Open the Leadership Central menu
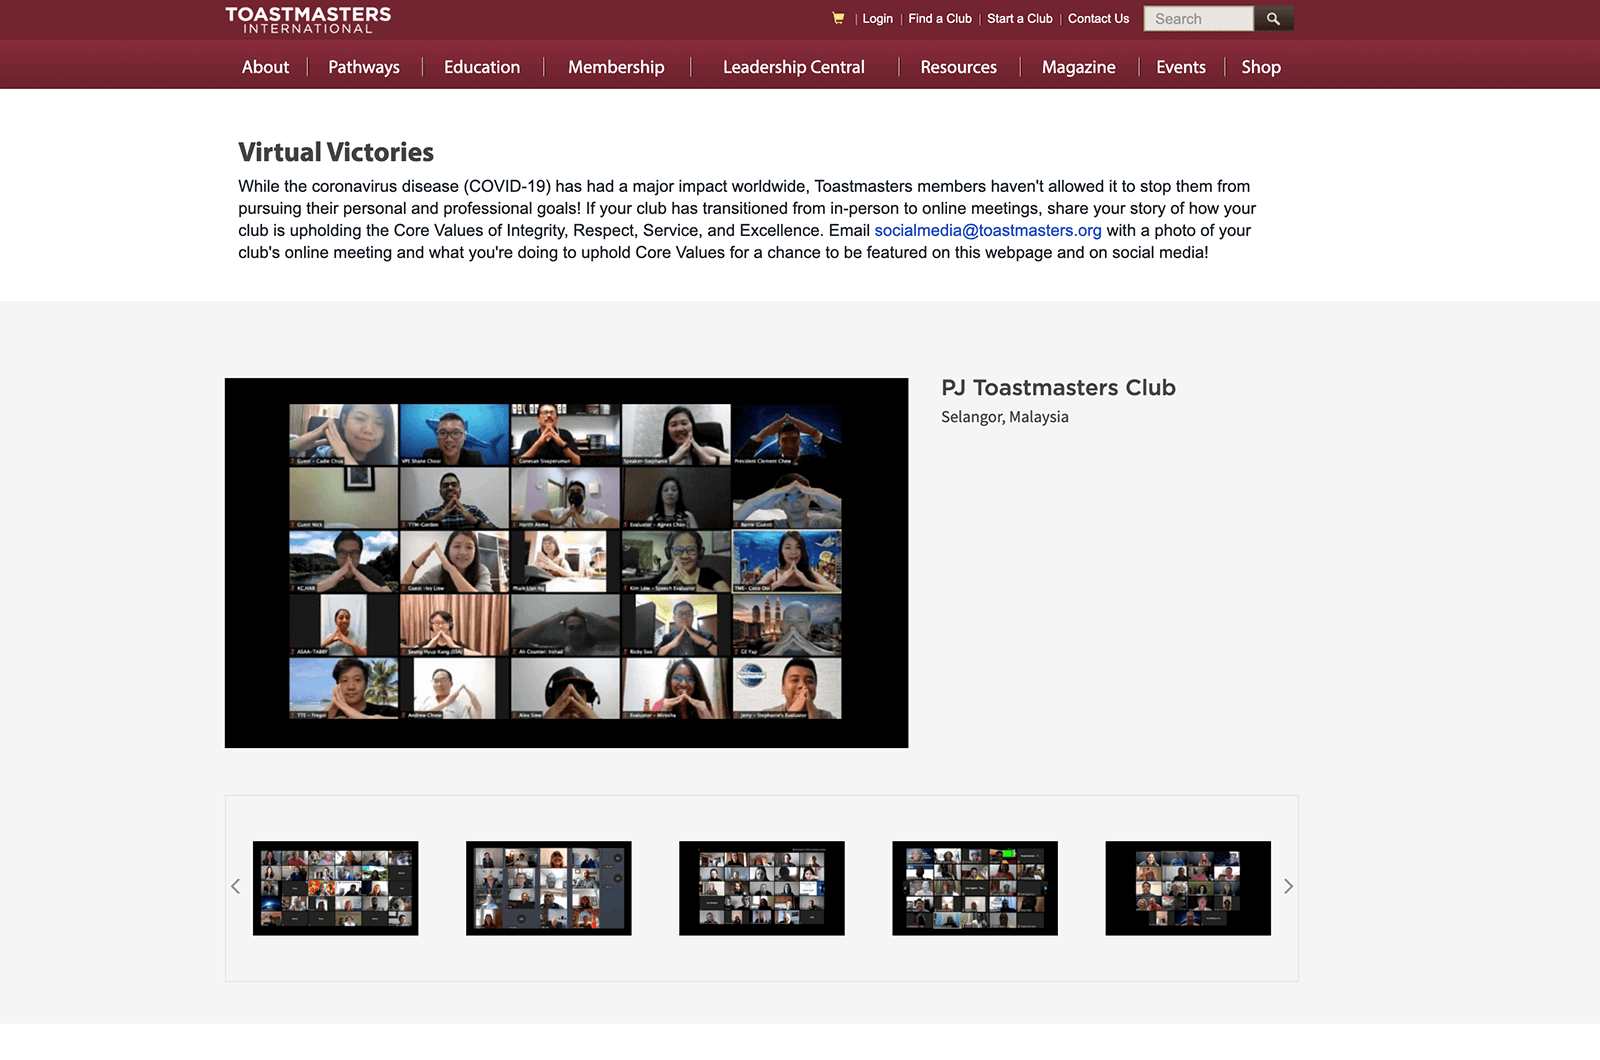 click(x=794, y=67)
